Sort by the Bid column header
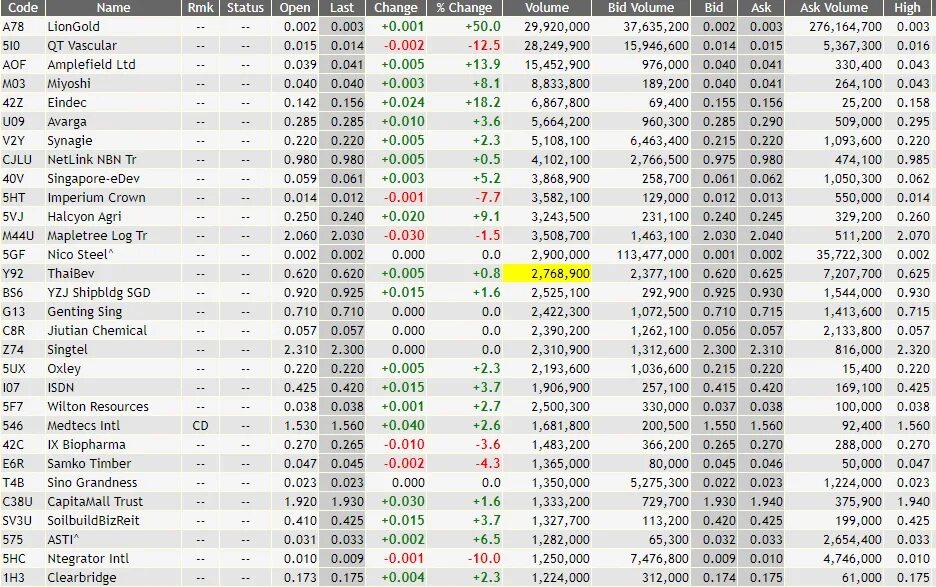 coord(714,8)
